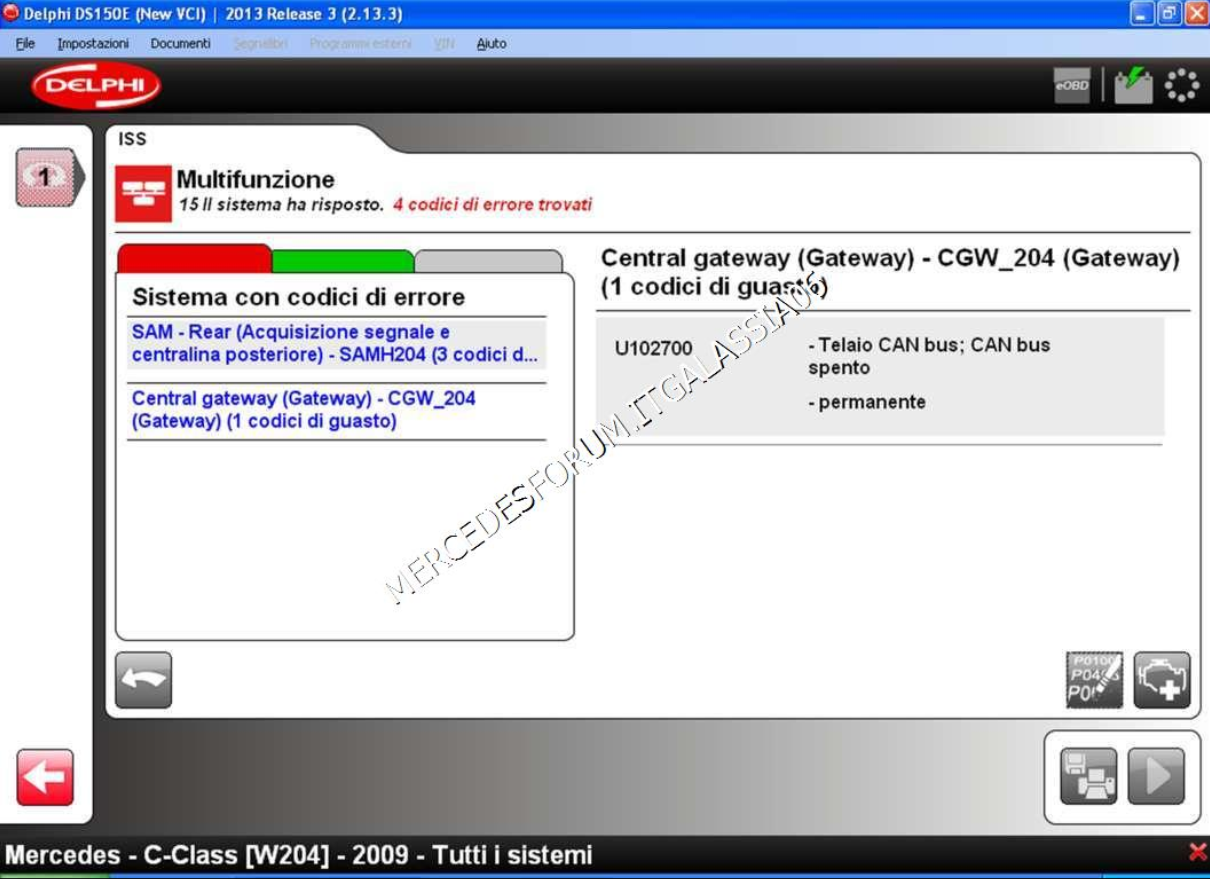Open the File menu

[25, 44]
